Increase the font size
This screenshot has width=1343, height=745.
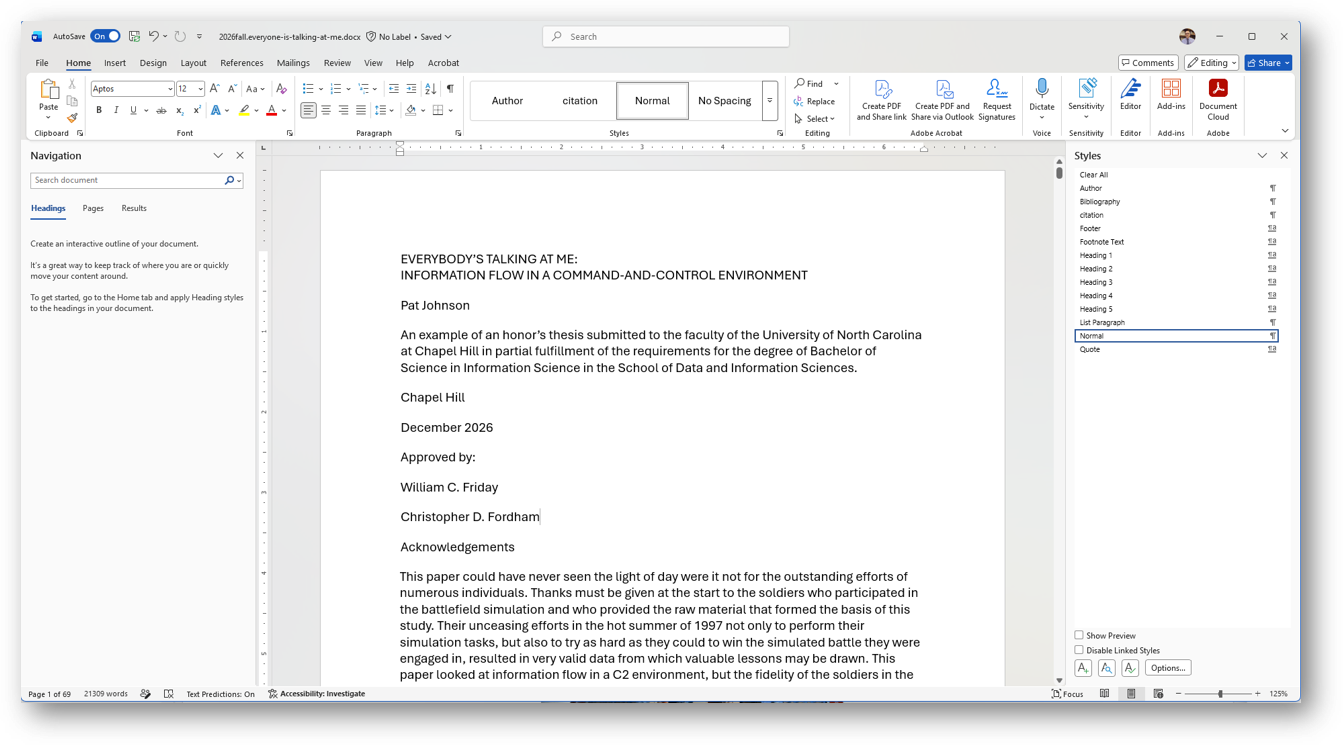coord(215,89)
